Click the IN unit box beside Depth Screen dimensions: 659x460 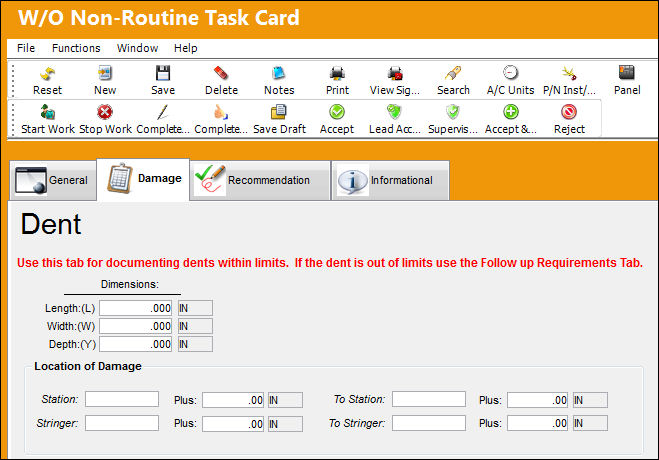195,344
